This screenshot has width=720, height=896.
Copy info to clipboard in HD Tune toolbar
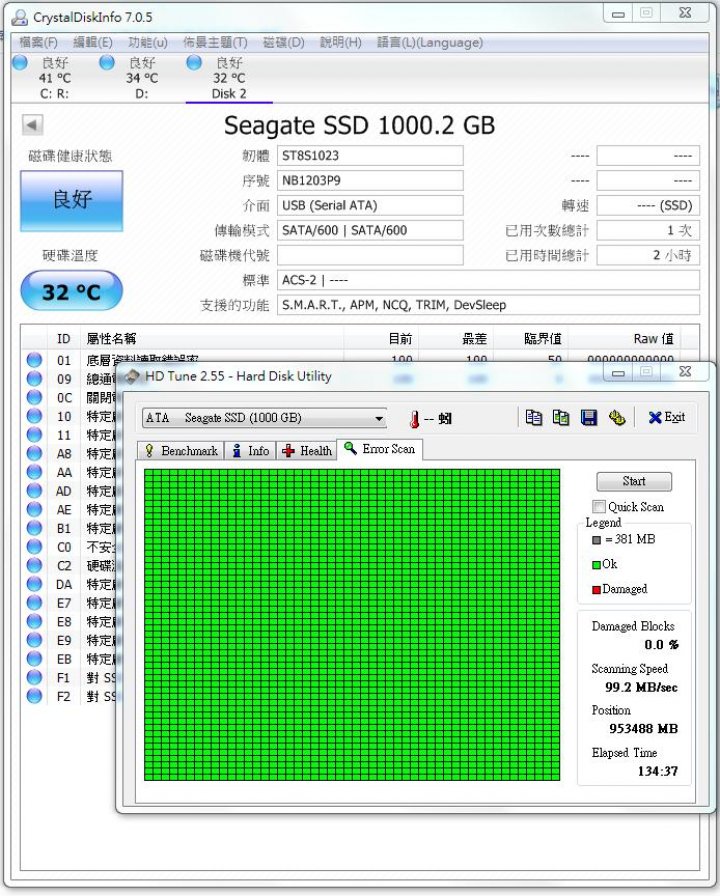[534, 418]
